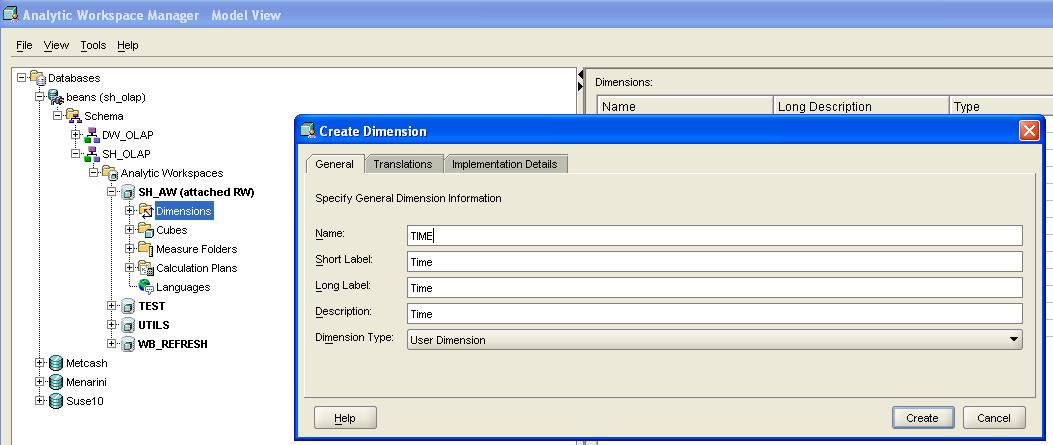The image size is (1053, 445).
Task: Click the Calculation Plans icon
Action: (146, 268)
